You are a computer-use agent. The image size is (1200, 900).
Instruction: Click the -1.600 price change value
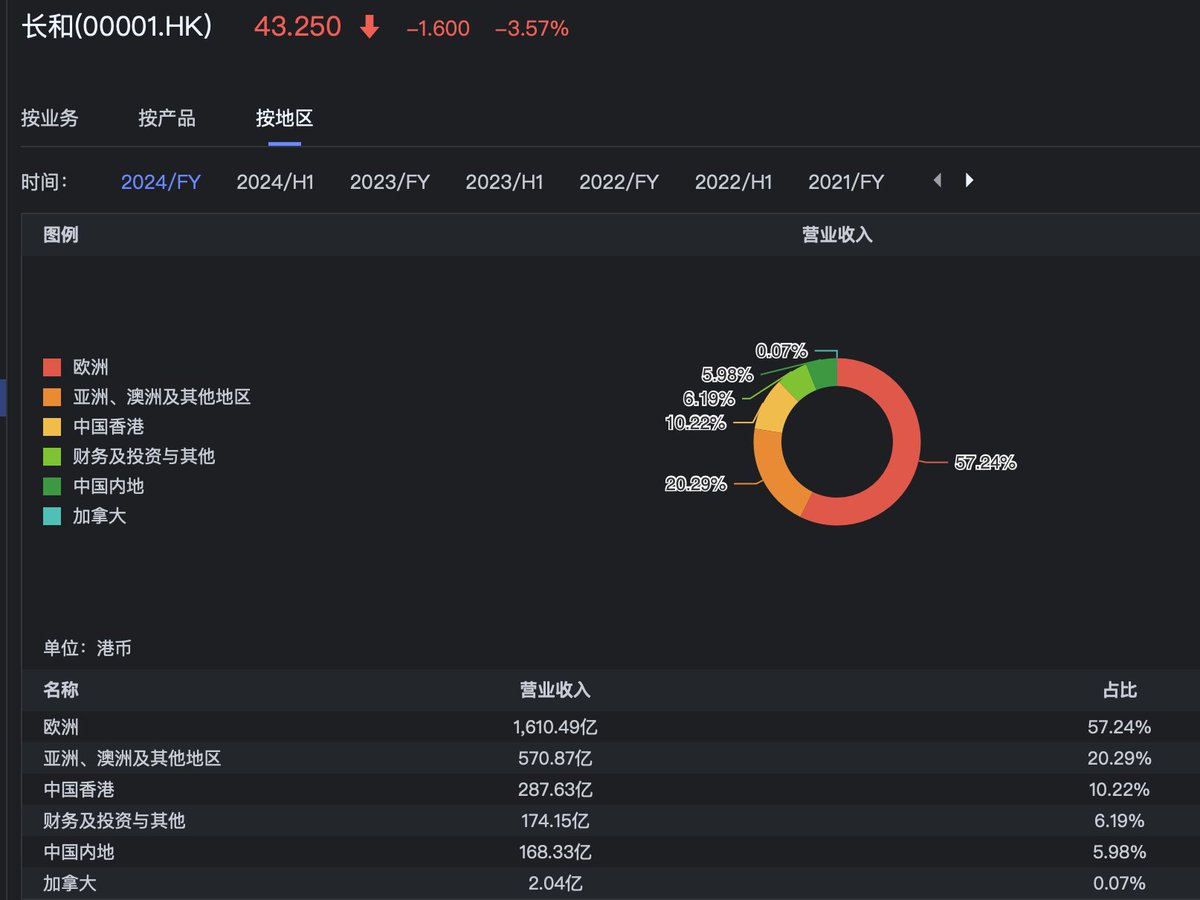coord(438,29)
